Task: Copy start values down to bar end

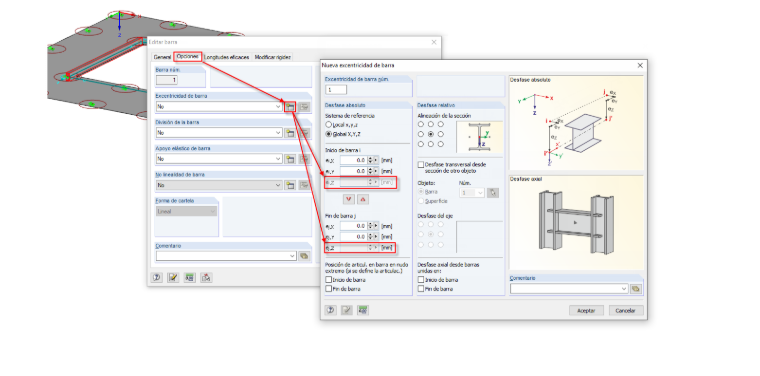Action: (x=348, y=199)
